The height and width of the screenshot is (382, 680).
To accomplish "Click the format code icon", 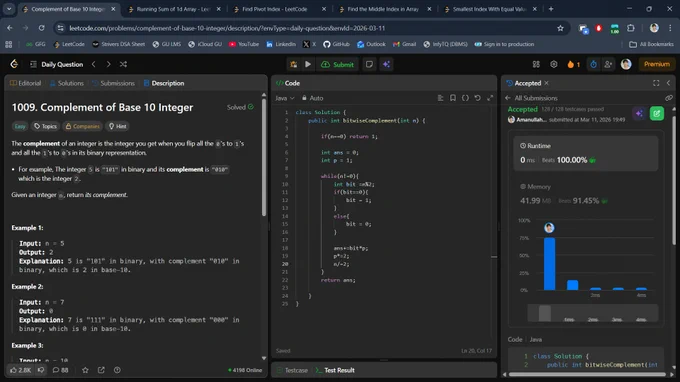I will (x=441, y=98).
